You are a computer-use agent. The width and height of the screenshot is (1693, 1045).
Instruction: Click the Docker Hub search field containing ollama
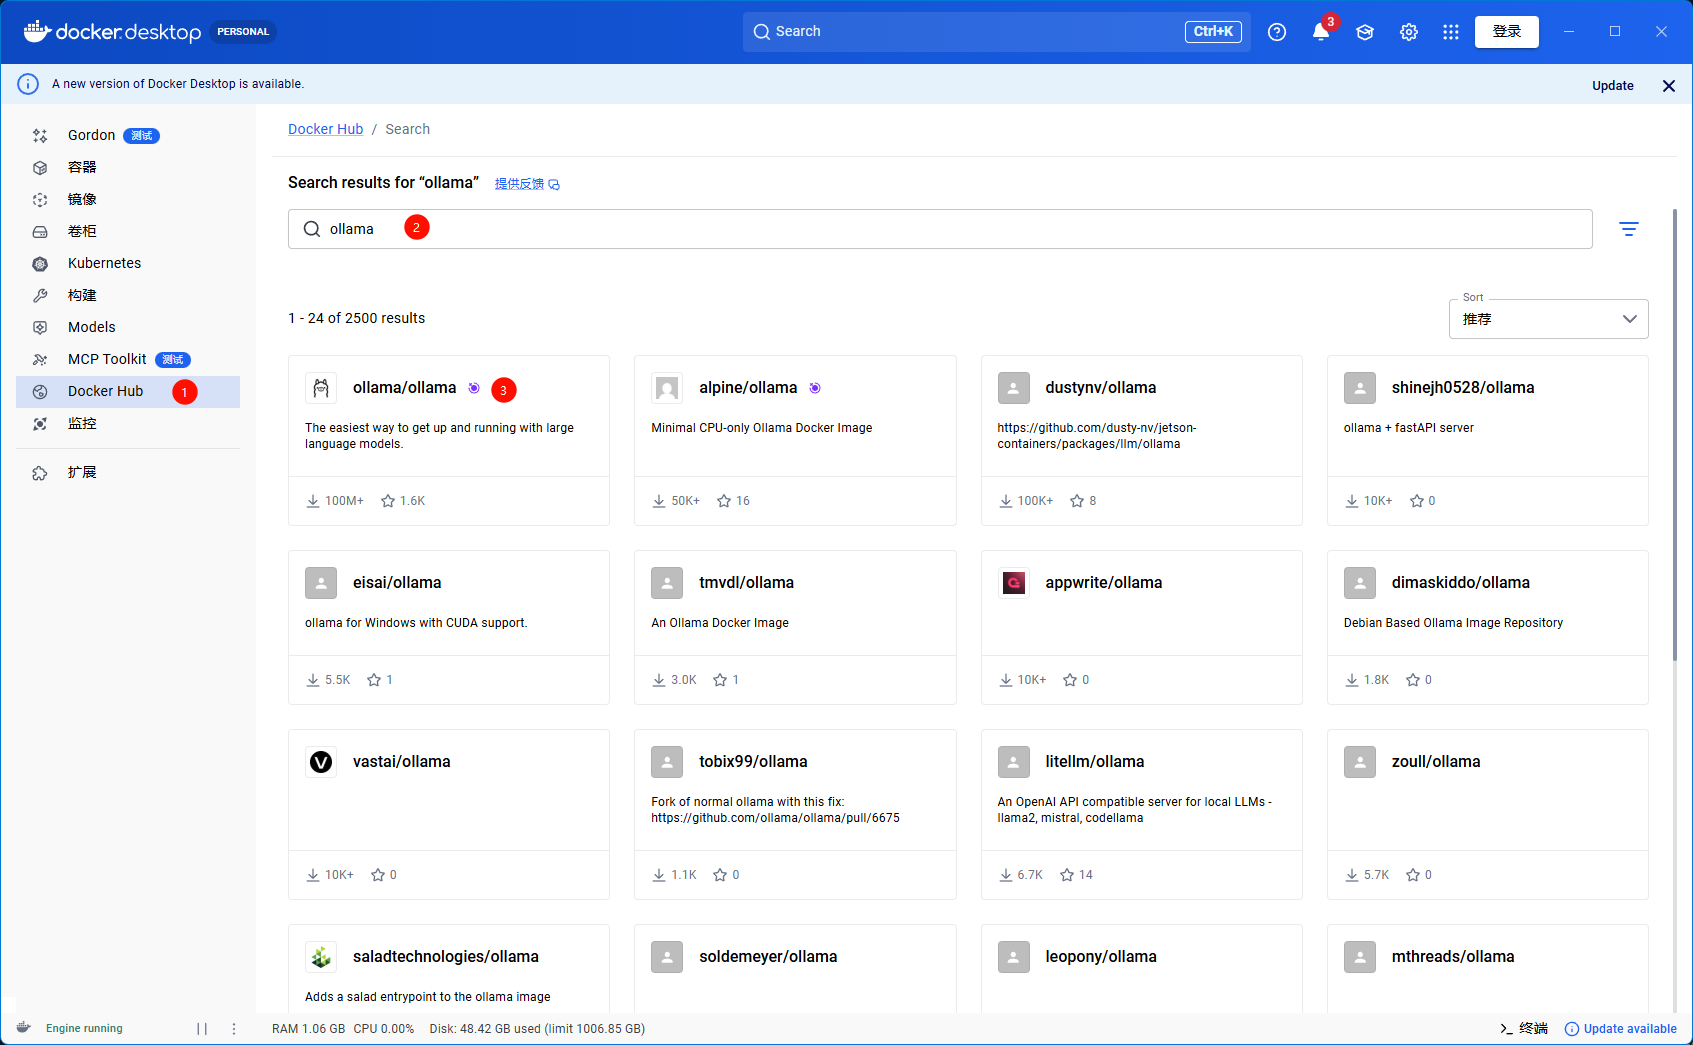click(x=940, y=229)
